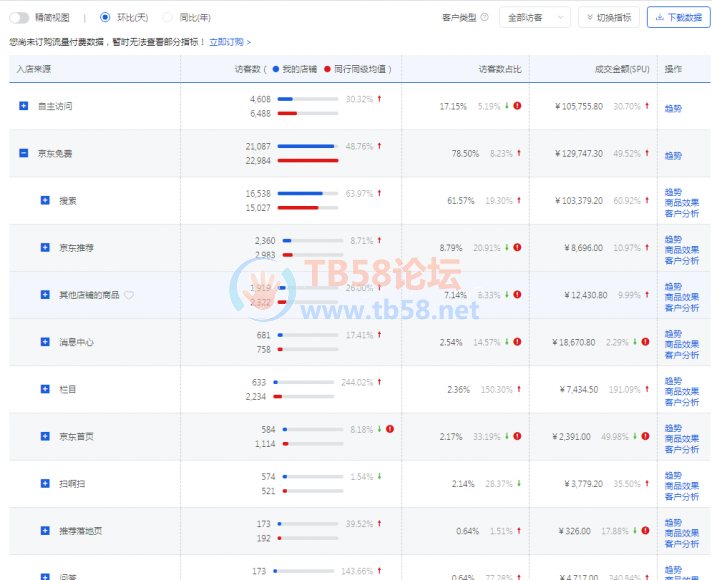Viewport: 712px width, 580px height.
Task: Click red warning icon in 自主访问 visitor share
Action: coord(517,106)
